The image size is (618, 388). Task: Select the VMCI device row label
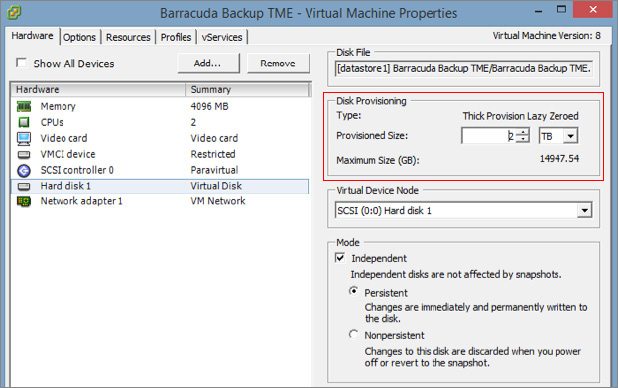(x=68, y=154)
